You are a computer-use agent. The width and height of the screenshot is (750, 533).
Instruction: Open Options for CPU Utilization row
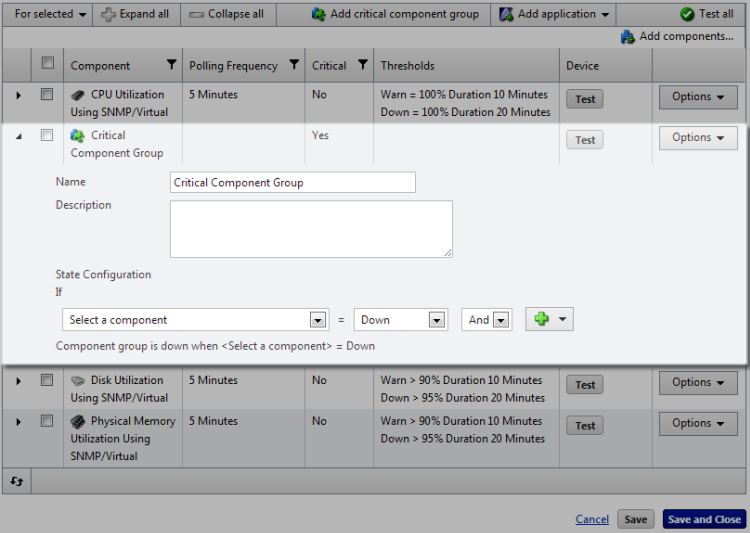point(698,97)
